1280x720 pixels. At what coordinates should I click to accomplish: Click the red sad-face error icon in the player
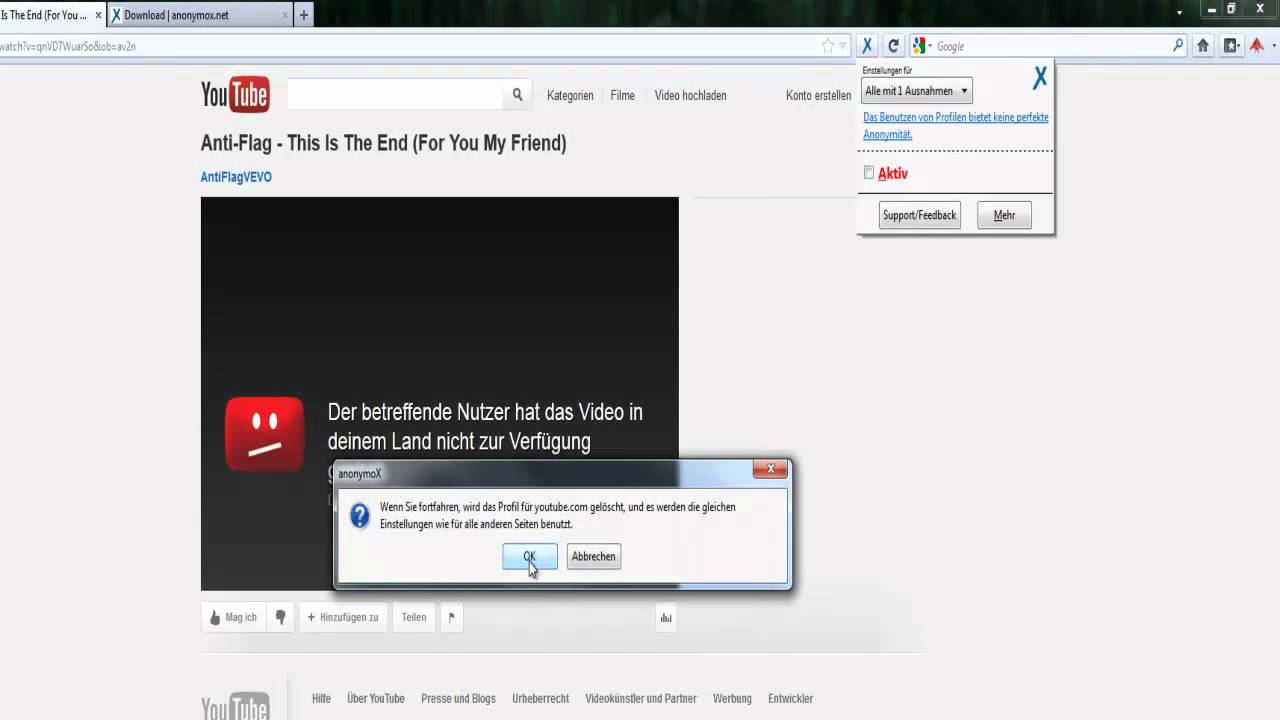264,434
